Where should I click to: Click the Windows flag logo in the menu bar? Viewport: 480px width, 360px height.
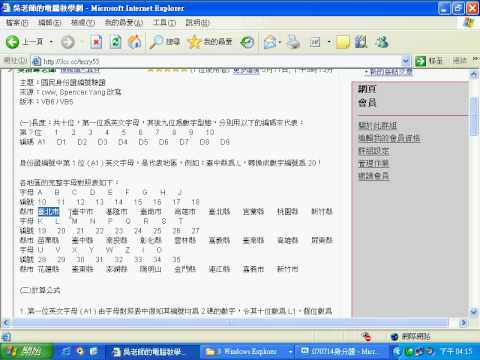[x=469, y=23]
